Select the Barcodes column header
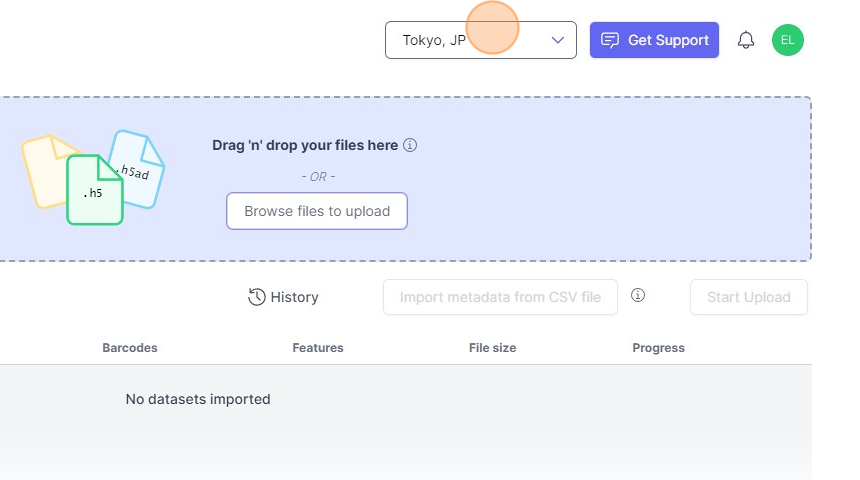This screenshot has height=480, width=860. click(130, 348)
